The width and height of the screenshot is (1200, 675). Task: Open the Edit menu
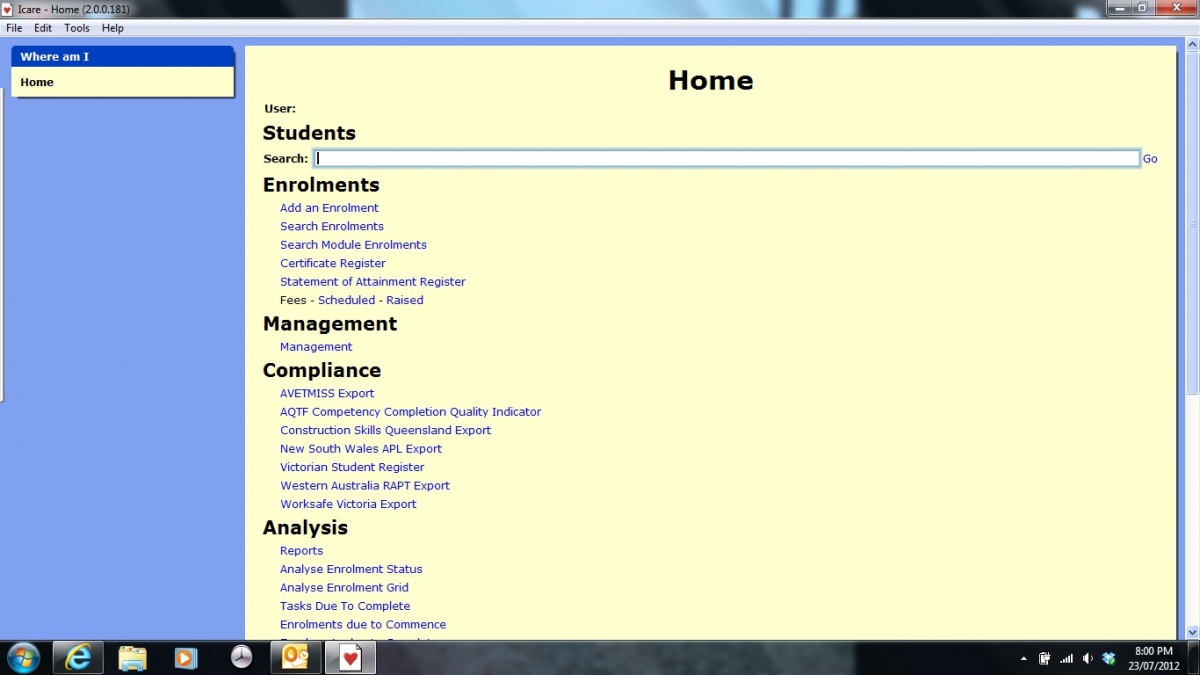coord(43,28)
